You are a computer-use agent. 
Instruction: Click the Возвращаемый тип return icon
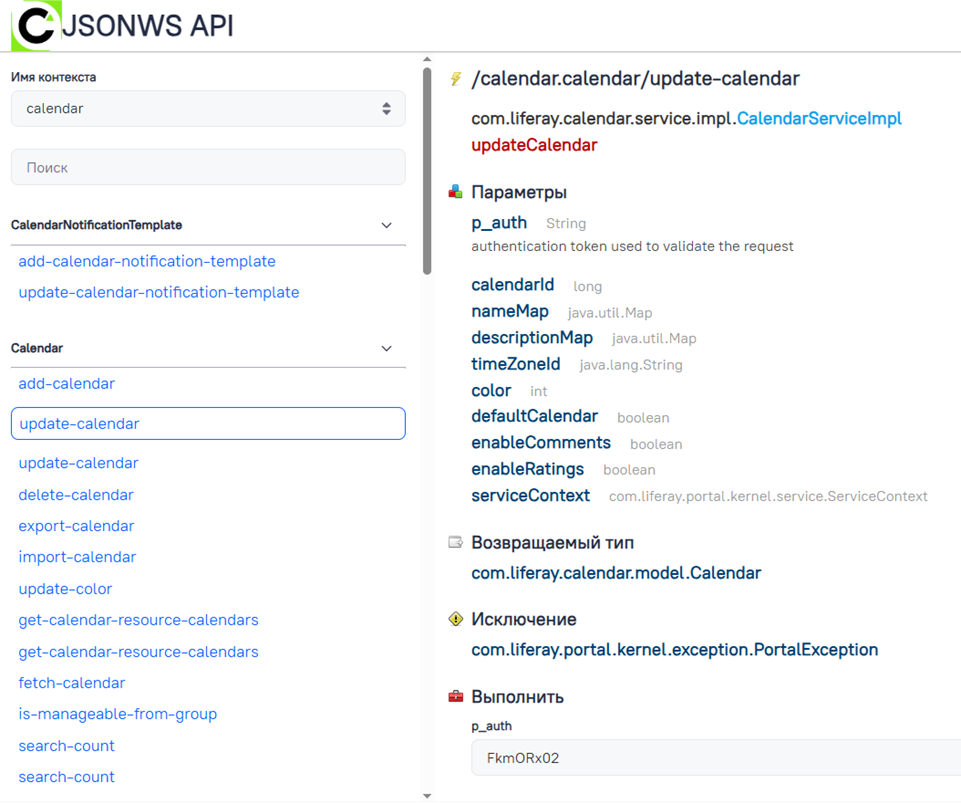[x=456, y=543]
